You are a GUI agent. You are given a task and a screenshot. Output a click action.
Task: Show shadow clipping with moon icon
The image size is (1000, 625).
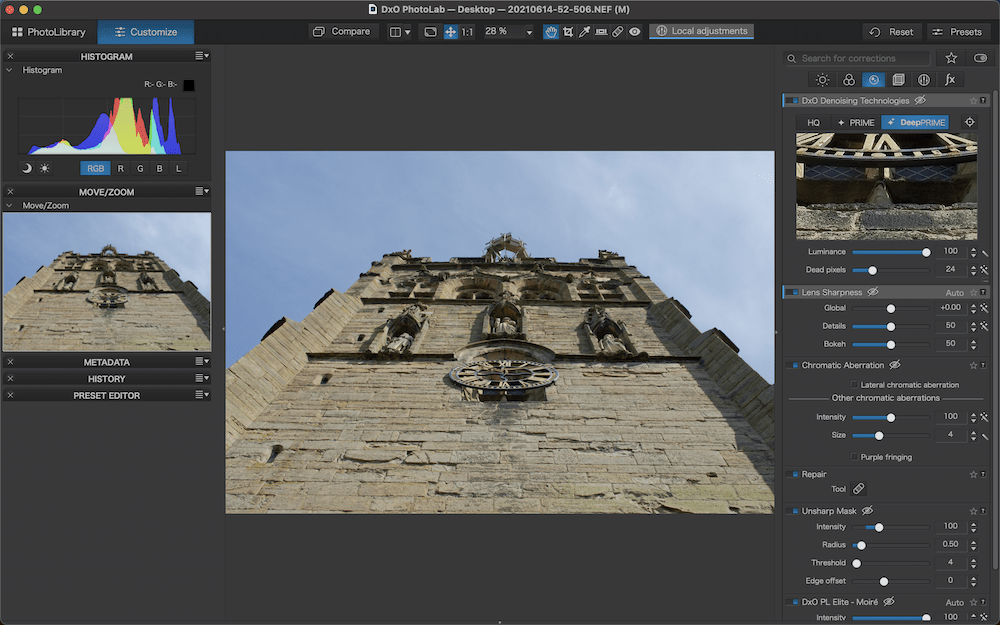(x=27, y=169)
